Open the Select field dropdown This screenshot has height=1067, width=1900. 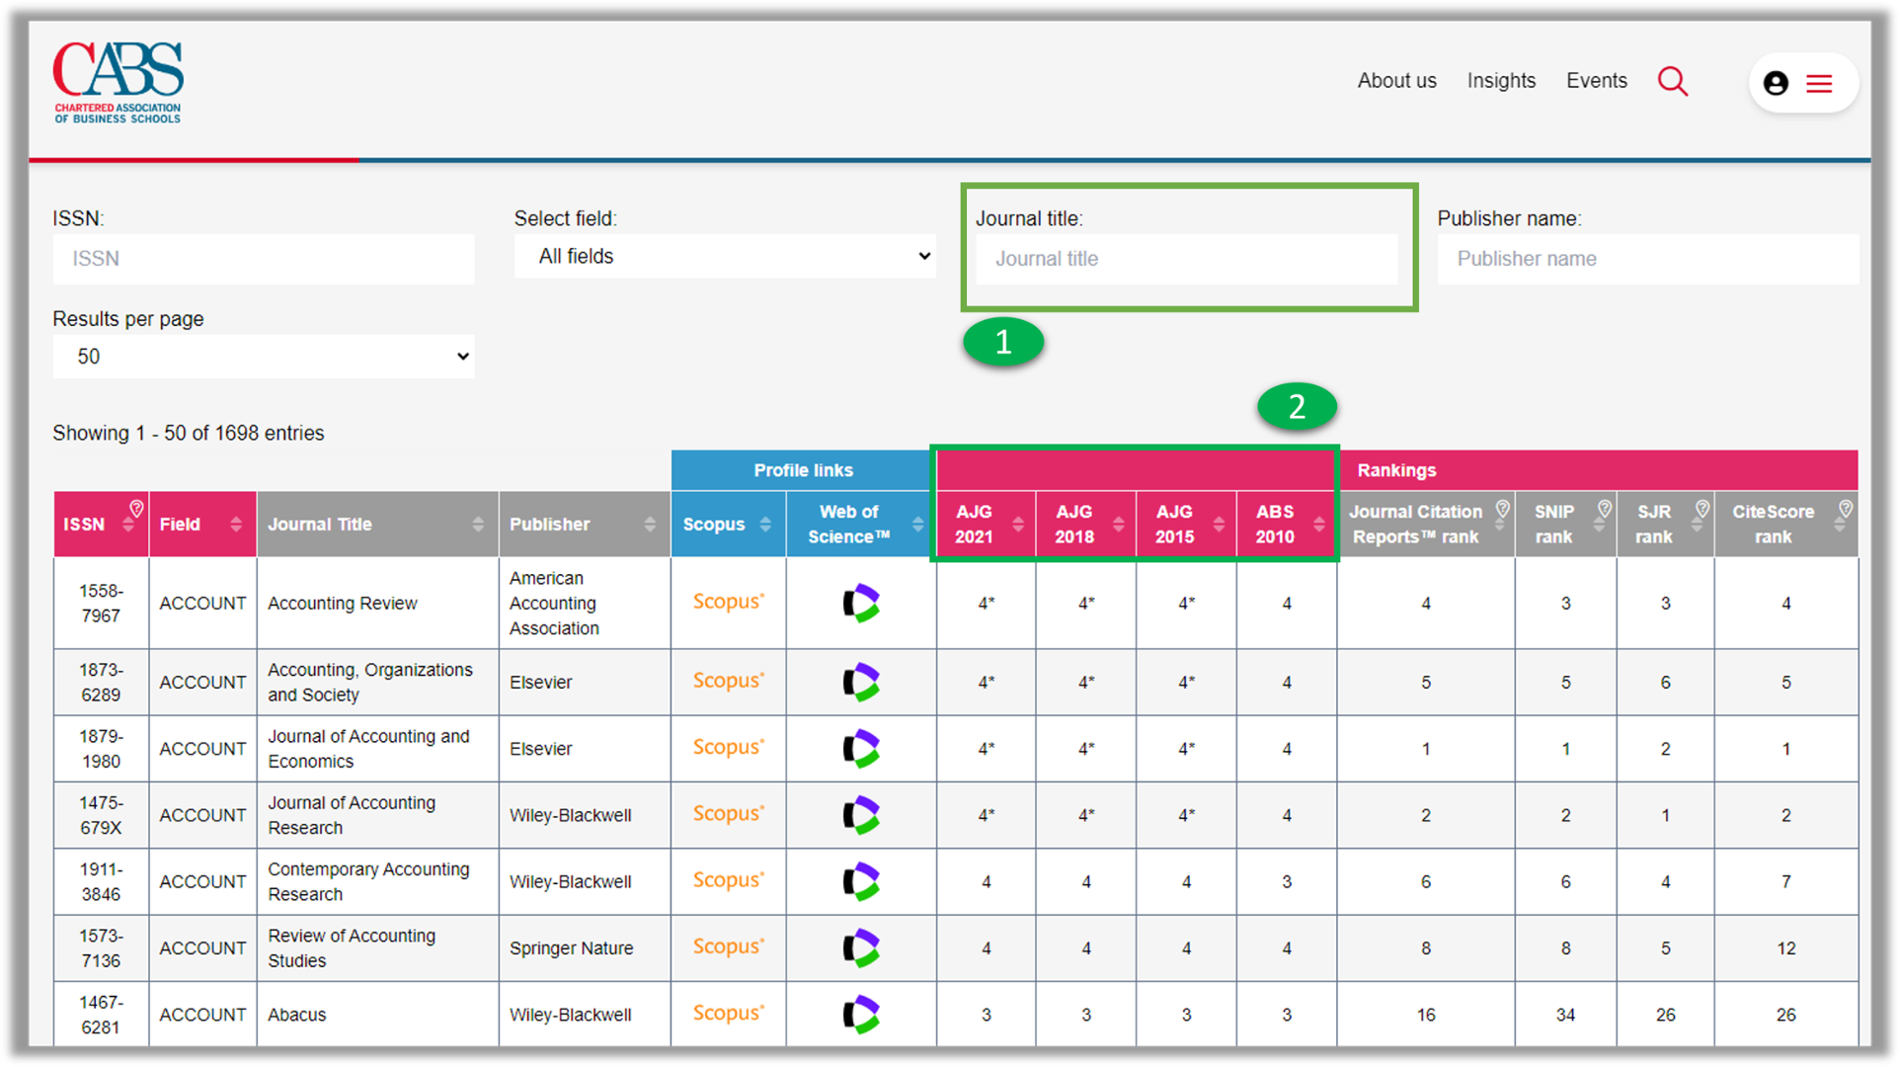[x=725, y=257]
